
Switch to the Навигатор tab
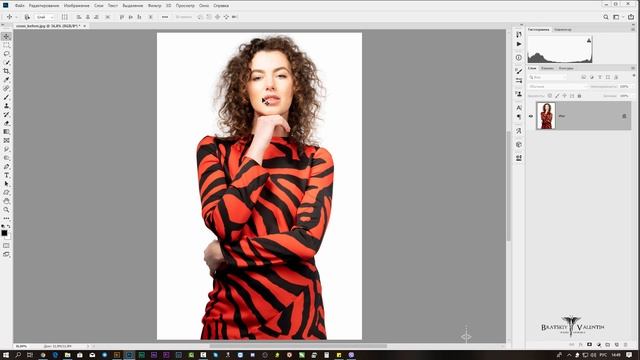click(x=563, y=29)
